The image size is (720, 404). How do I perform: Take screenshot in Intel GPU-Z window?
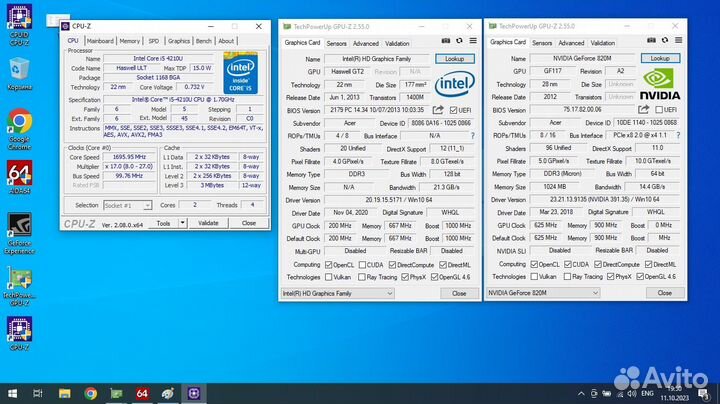click(445, 41)
